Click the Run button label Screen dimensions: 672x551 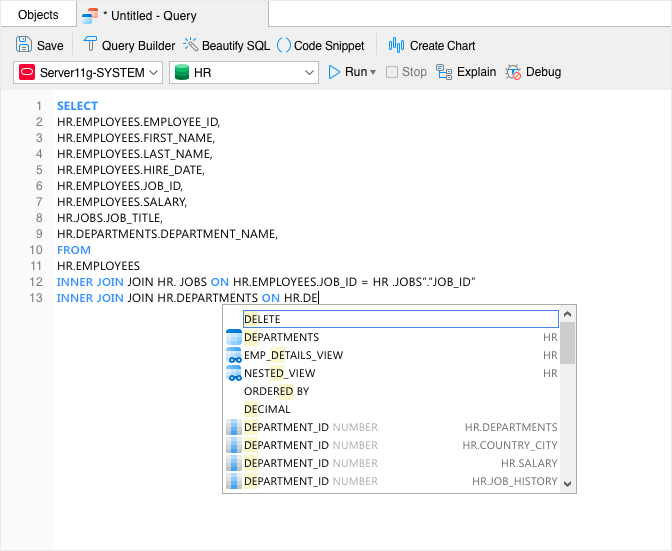(356, 72)
